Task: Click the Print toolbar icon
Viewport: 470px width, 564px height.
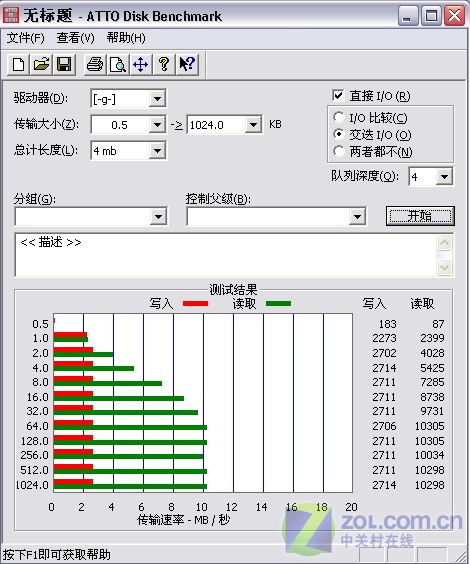Action: coord(95,65)
